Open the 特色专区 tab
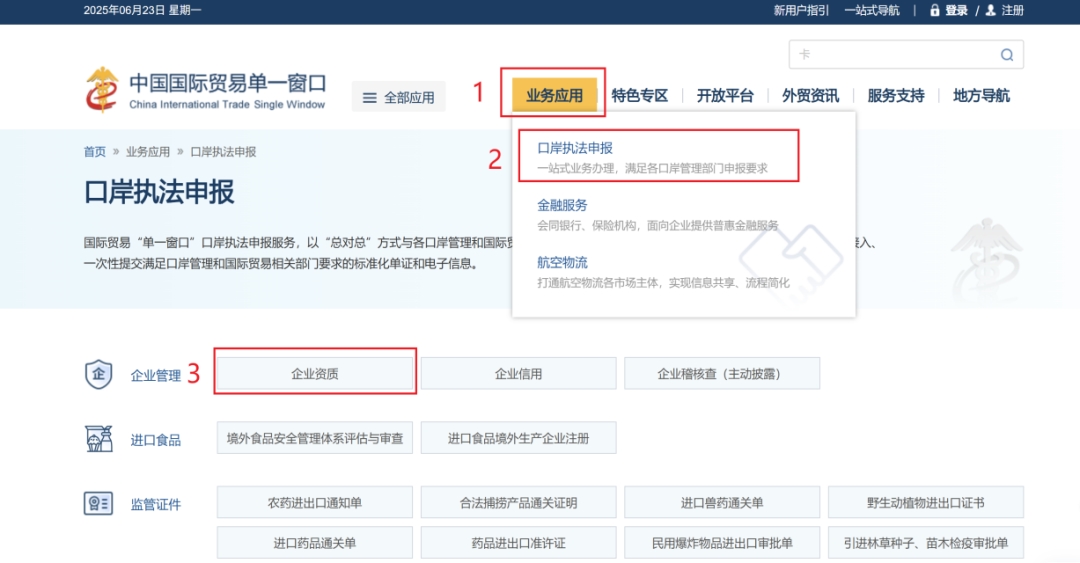This screenshot has width=1080, height=563. coord(640,96)
